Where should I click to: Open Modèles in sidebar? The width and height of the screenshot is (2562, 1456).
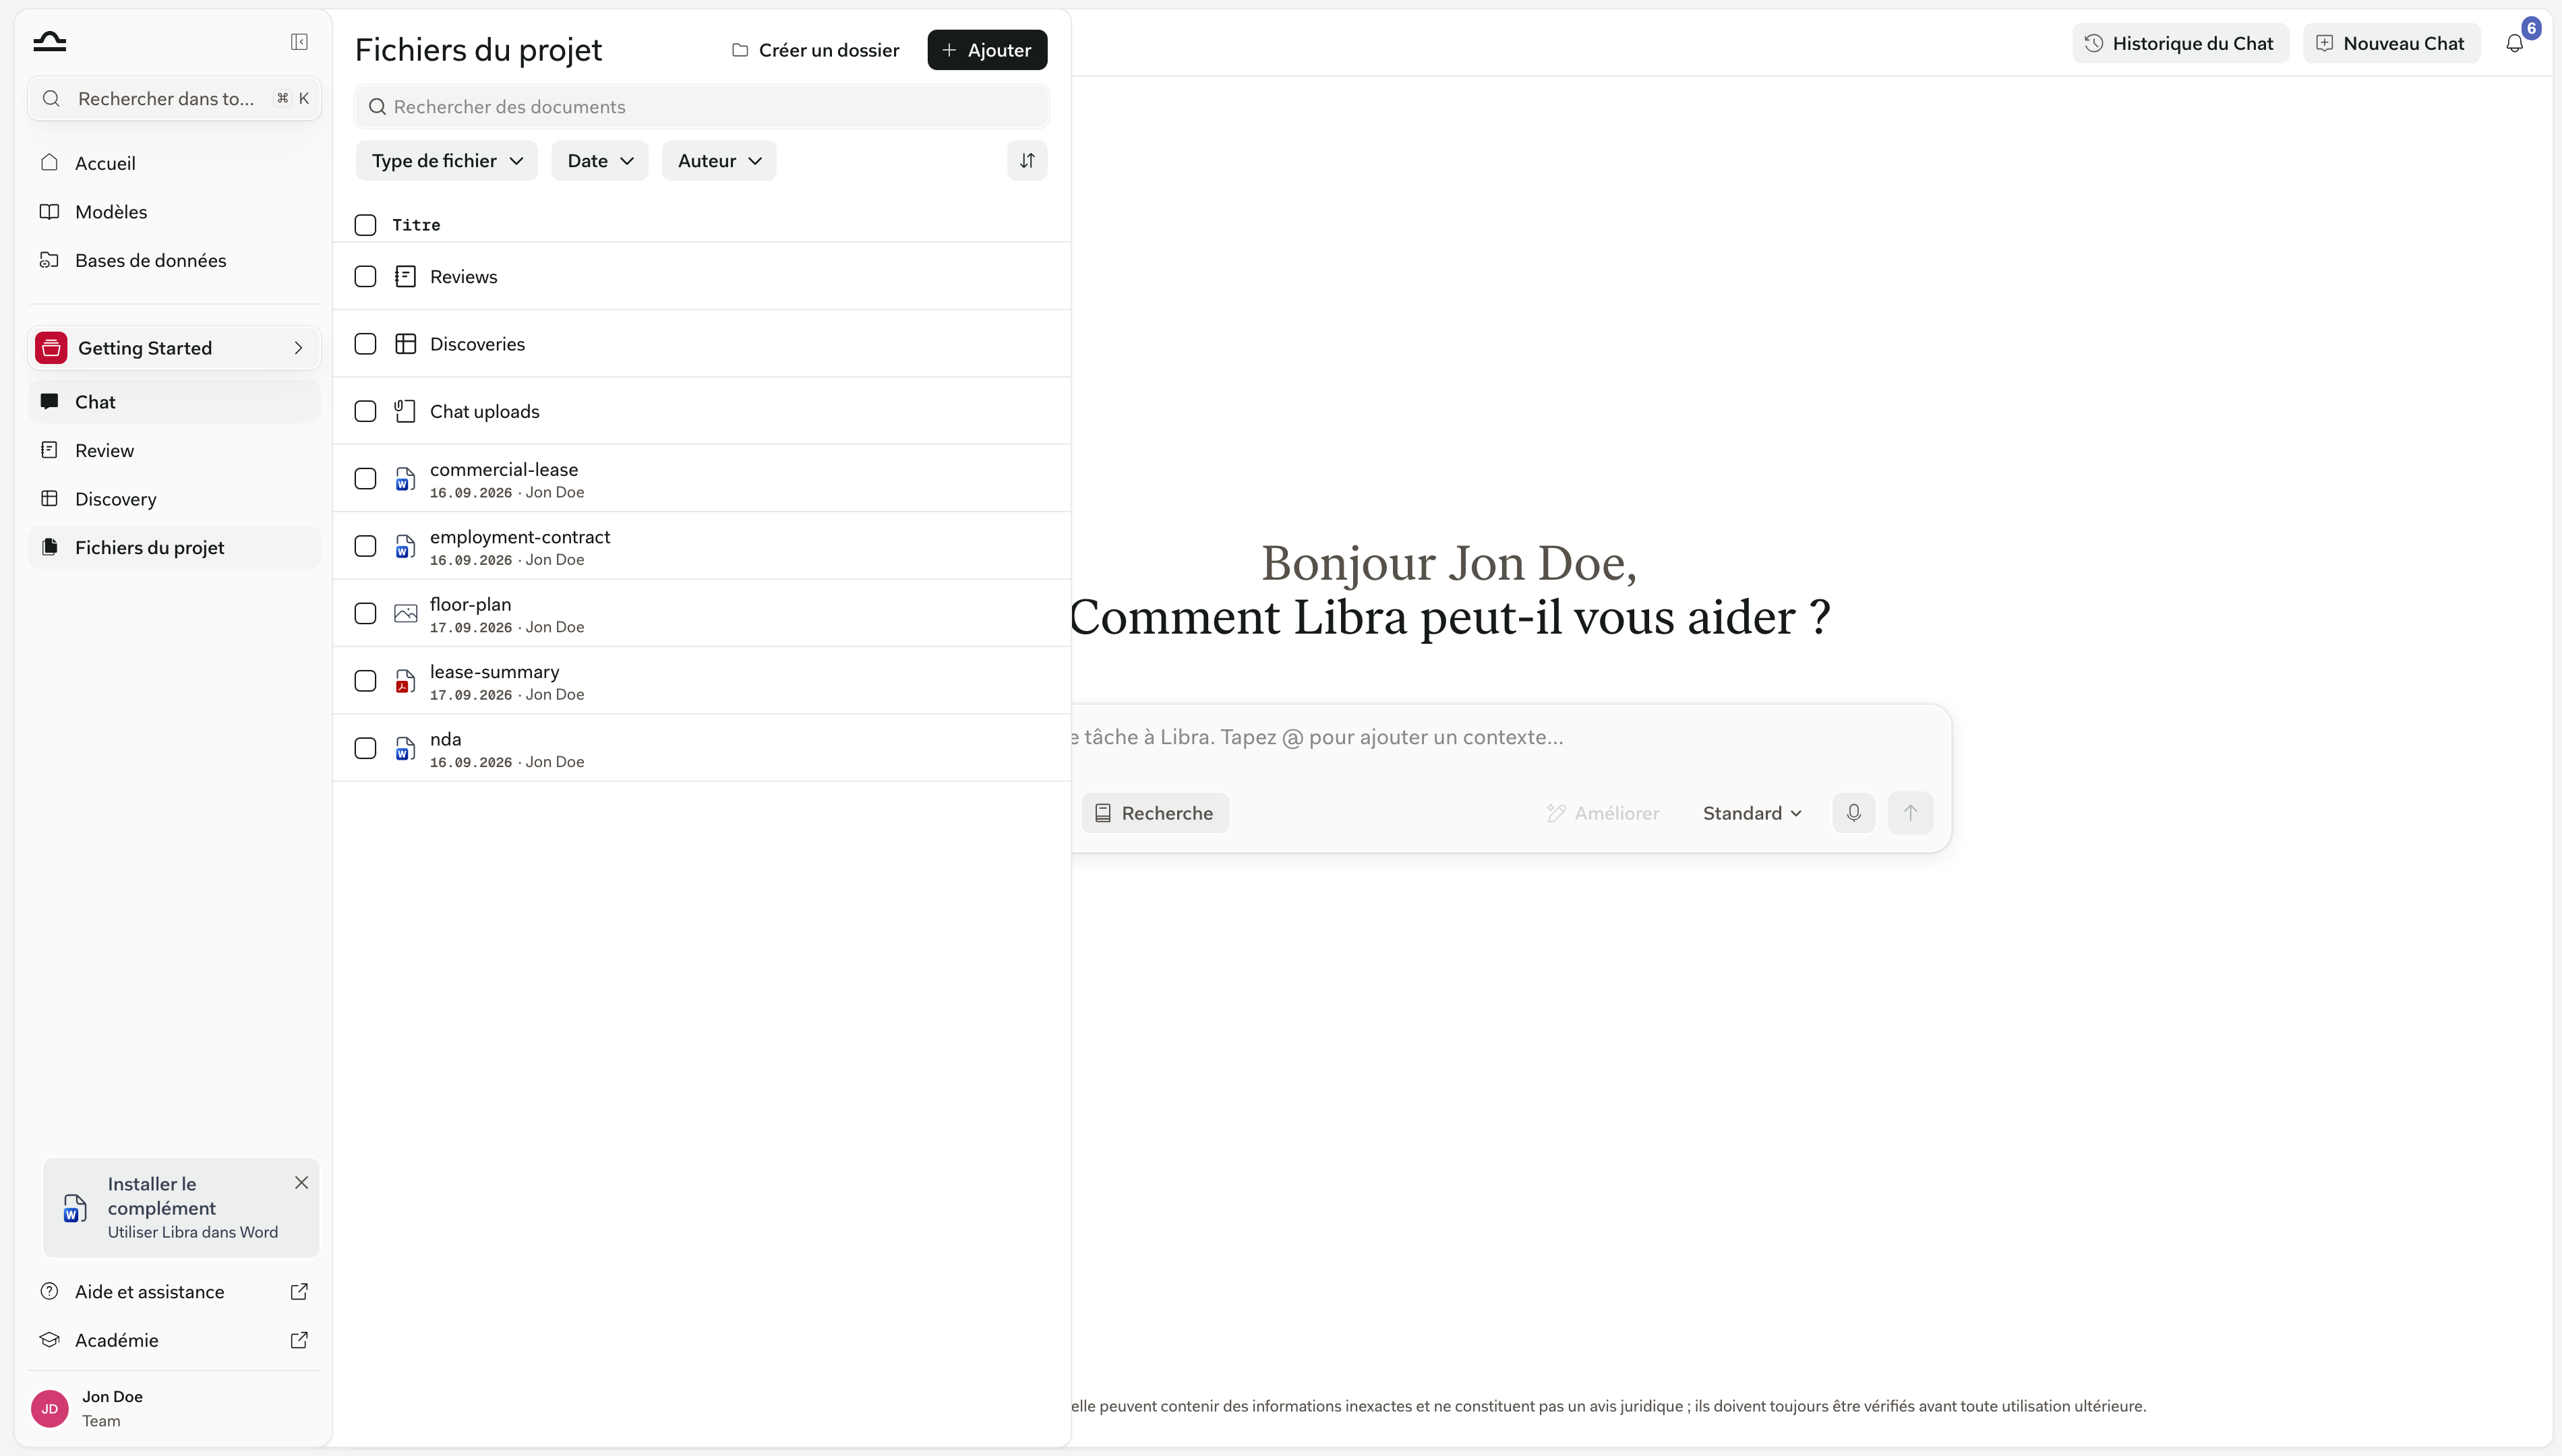tap(174, 212)
